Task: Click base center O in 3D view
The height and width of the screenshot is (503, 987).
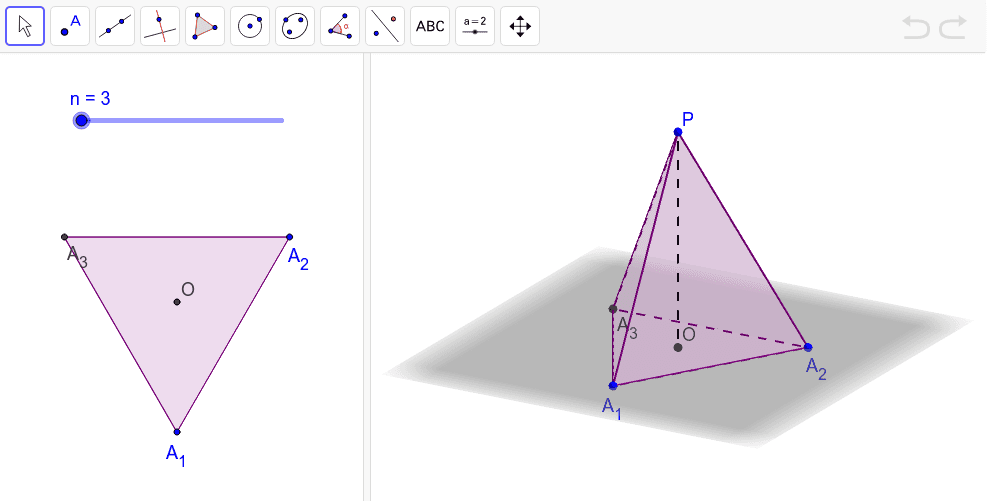Action: click(x=678, y=347)
